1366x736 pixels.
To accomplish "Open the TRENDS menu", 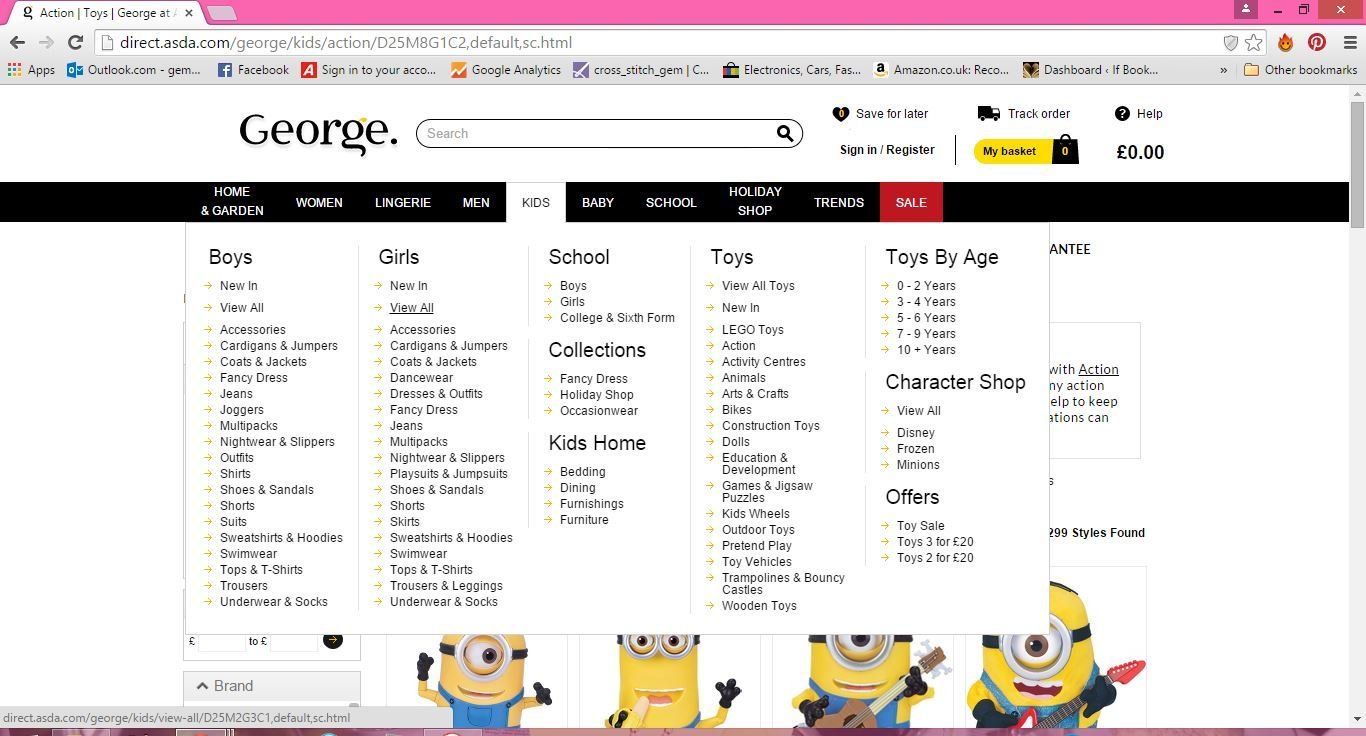I will [x=839, y=202].
